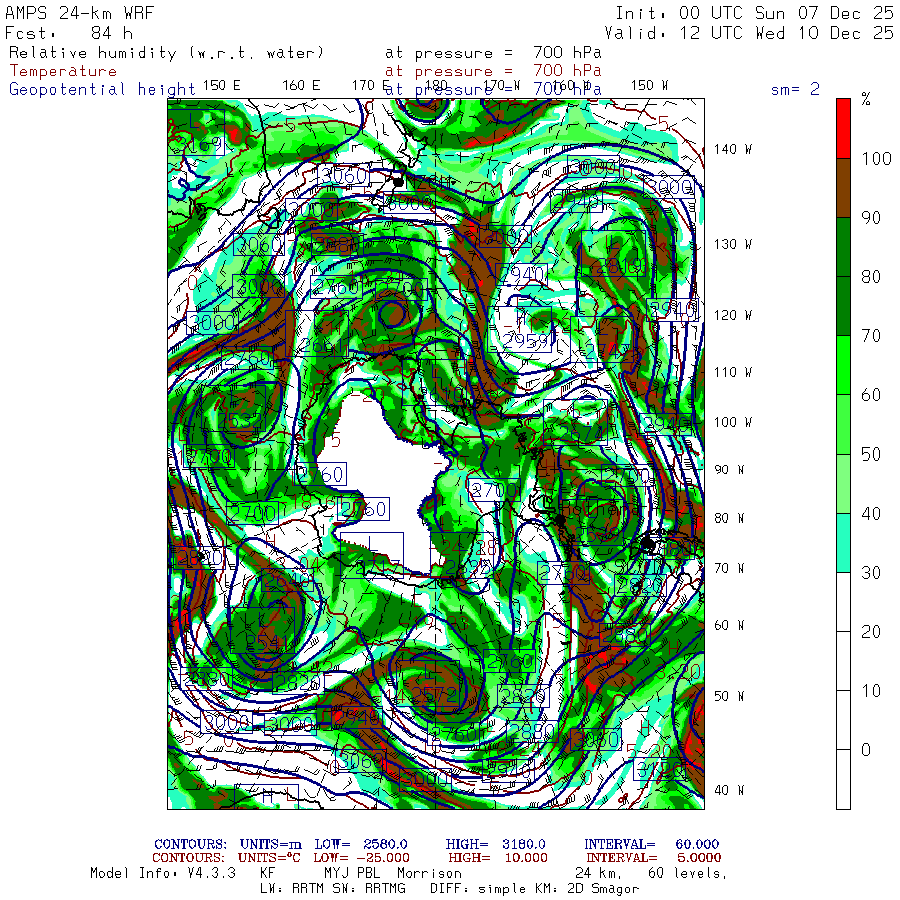
Task: Click the '2541' low center label on map
Action: pos(269,642)
